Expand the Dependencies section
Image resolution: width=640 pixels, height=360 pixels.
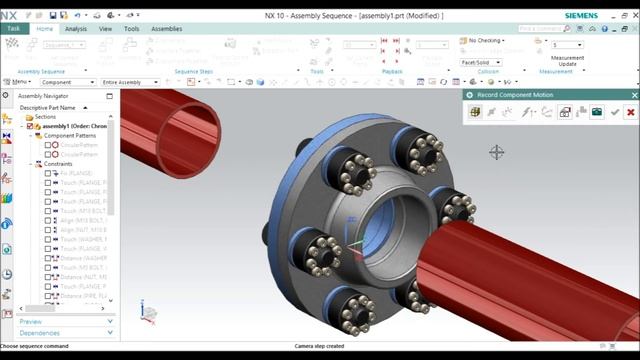[65, 333]
